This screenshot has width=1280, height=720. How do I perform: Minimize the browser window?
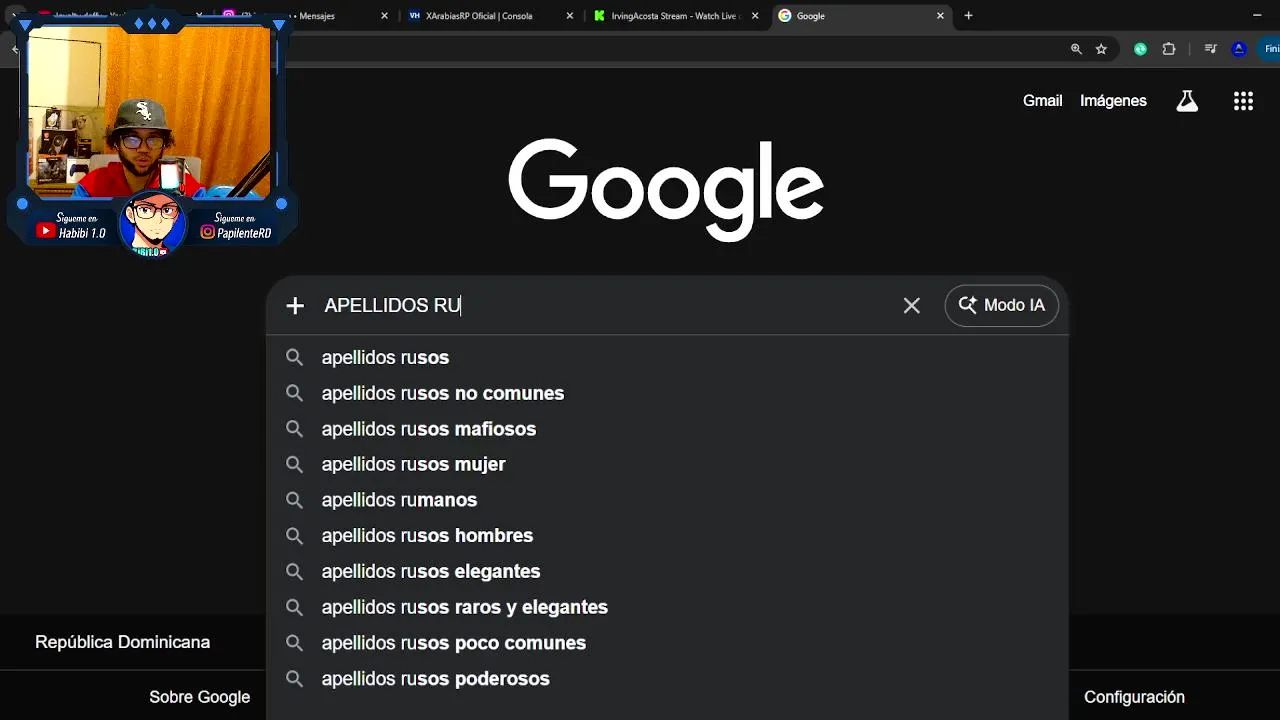click(x=1257, y=16)
